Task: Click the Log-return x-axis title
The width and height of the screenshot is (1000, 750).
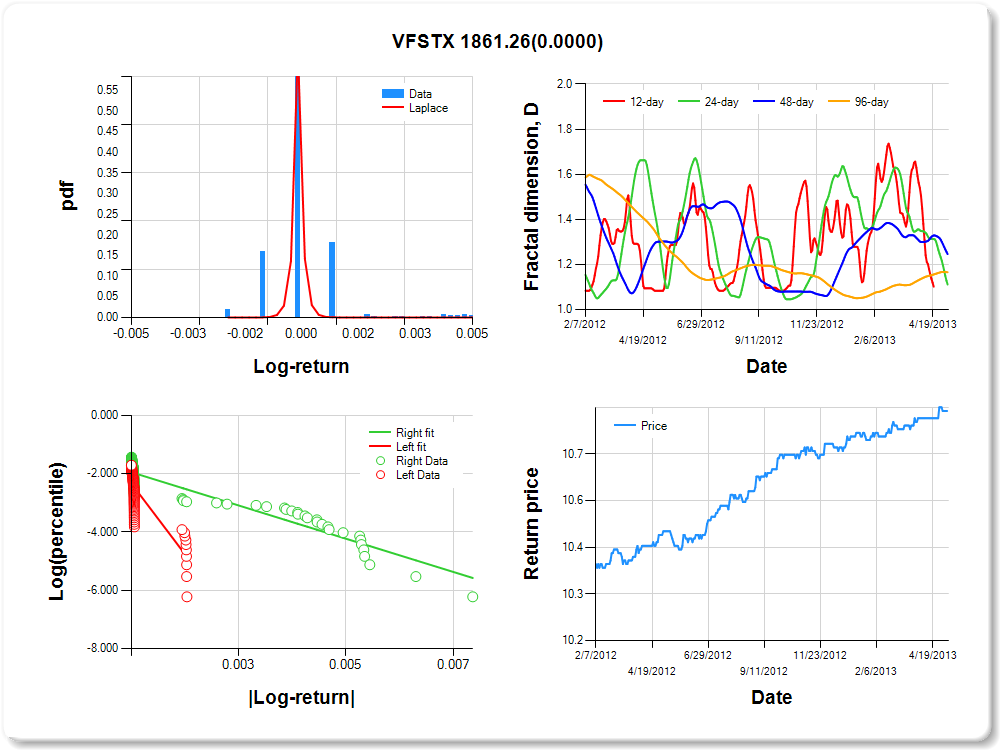Action: 301,366
